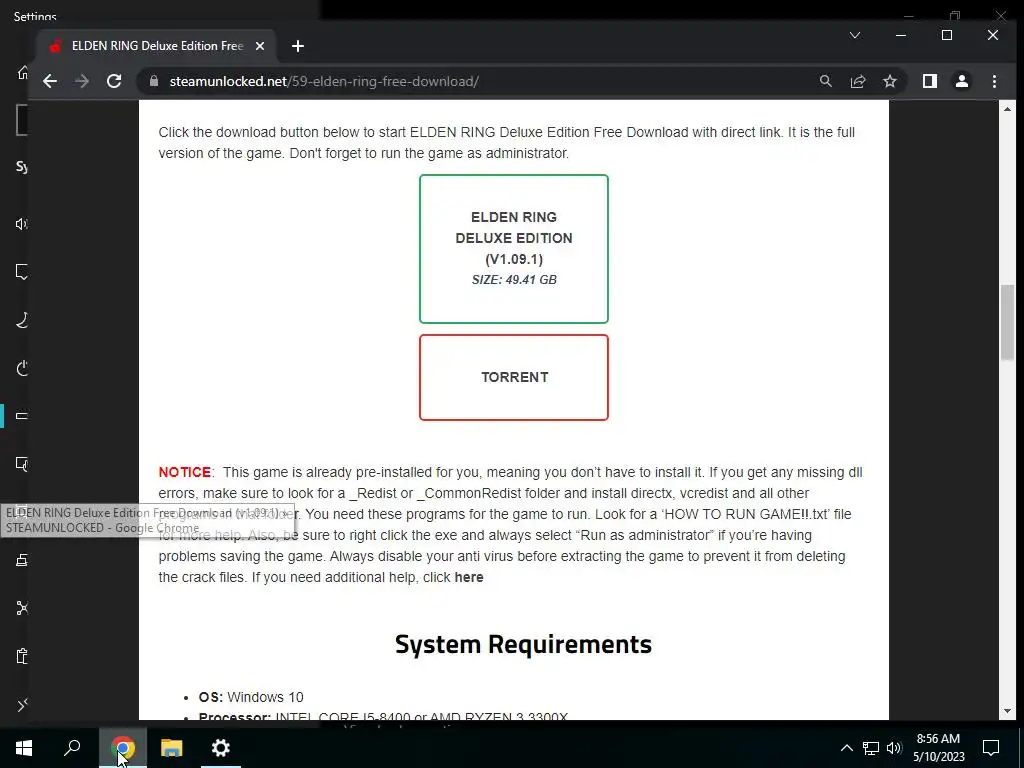Open the taskbar clock and date
Screen dimensions: 1024x768
click(938, 748)
